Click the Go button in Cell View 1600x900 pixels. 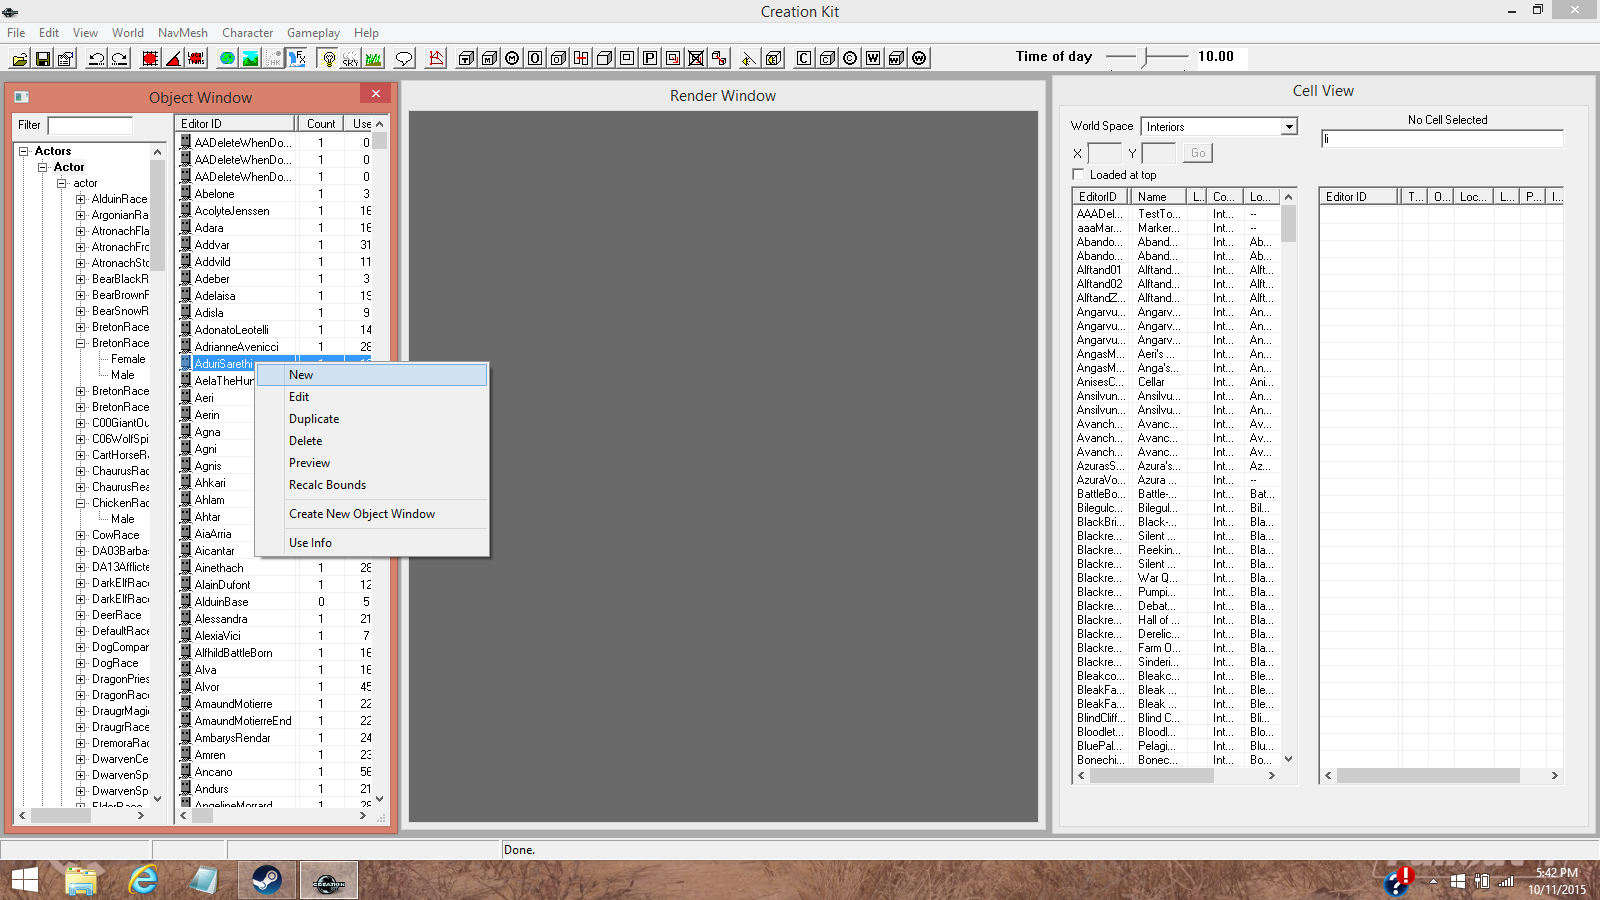click(x=1198, y=153)
